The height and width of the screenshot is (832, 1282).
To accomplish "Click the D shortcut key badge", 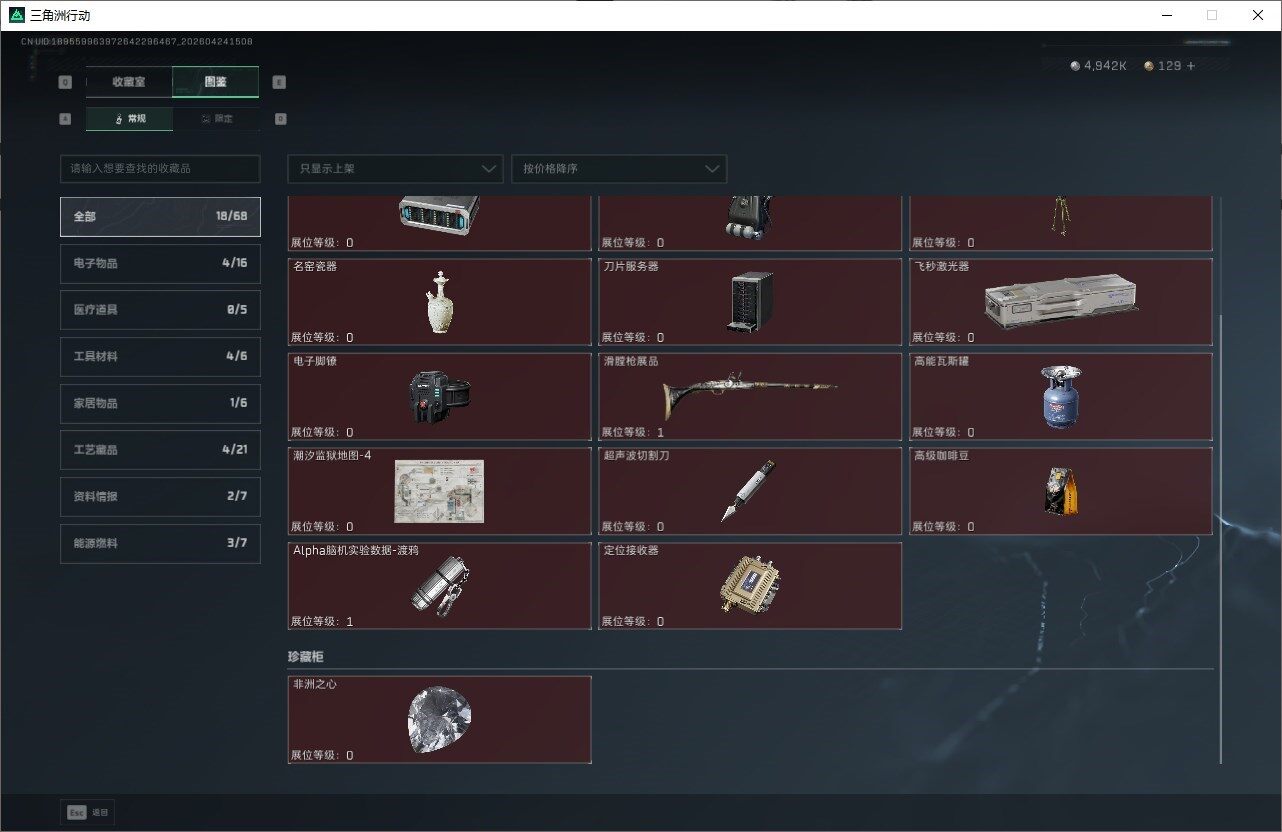I will pyautogui.click(x=280, y=119).
